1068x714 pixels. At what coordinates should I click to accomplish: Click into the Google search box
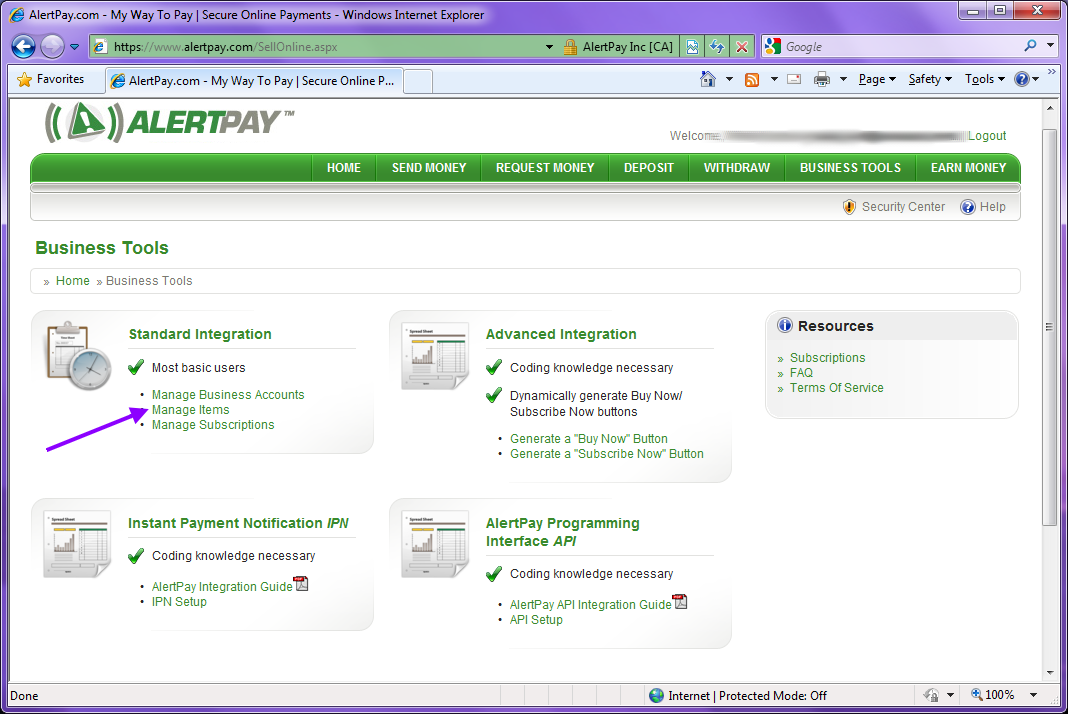click(900, 47)
